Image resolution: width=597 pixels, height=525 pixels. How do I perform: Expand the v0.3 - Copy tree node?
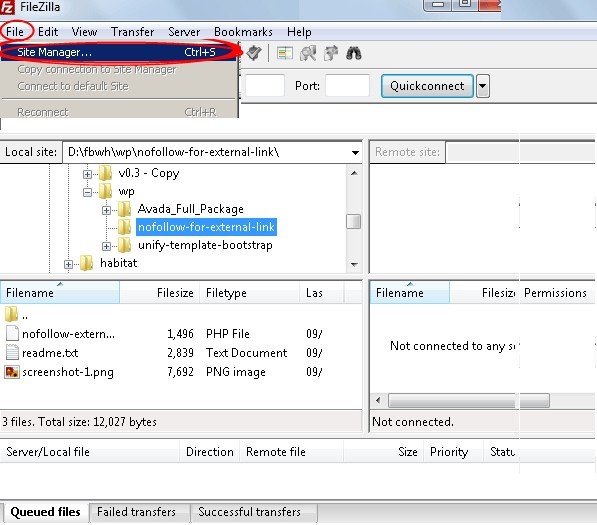tap(87, 174)
